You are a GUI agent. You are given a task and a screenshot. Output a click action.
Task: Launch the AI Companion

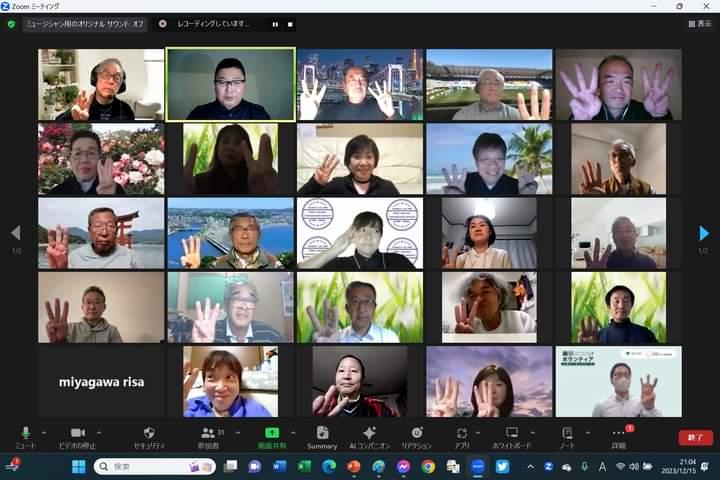[366, 434]
